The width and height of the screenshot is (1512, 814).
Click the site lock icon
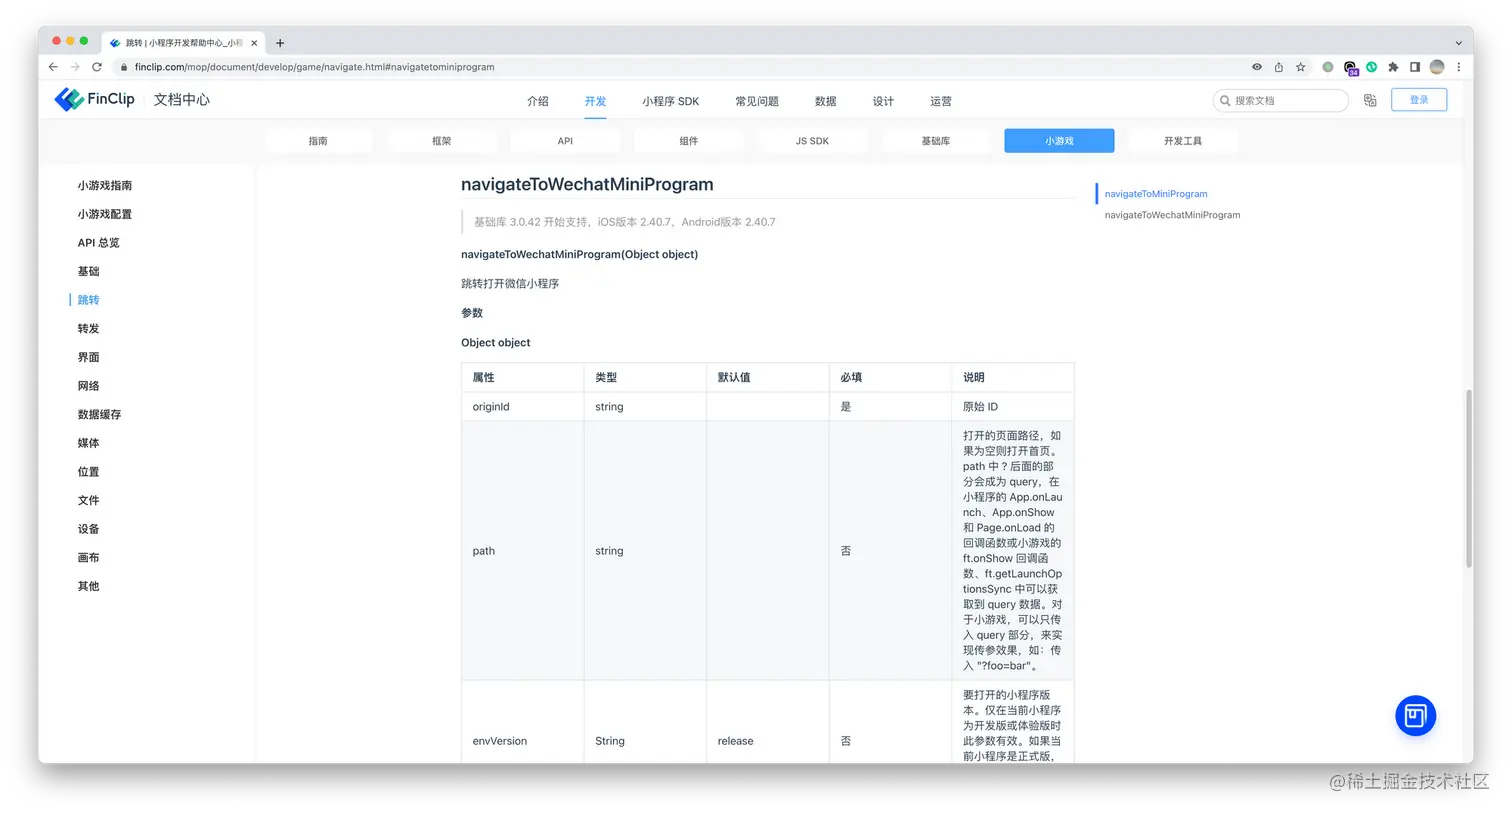point(124,67)
